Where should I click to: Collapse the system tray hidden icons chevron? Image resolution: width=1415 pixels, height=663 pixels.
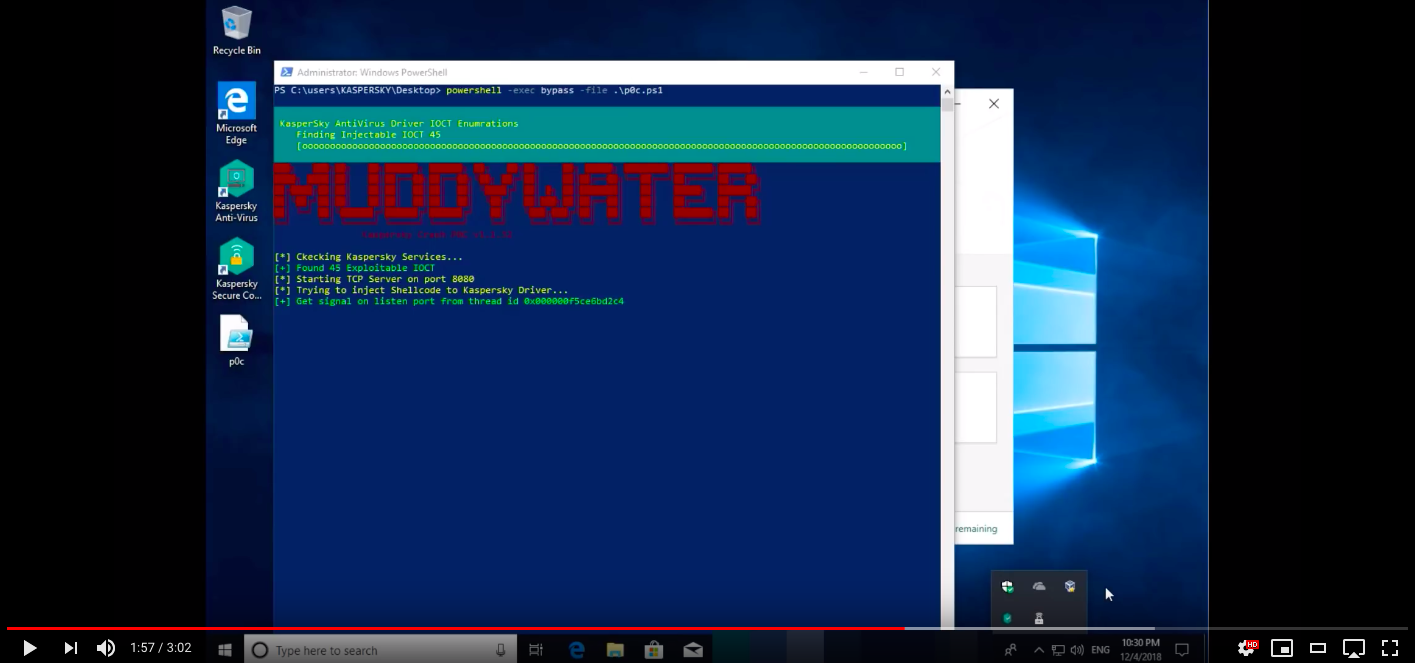click(x=1039, y=650)
